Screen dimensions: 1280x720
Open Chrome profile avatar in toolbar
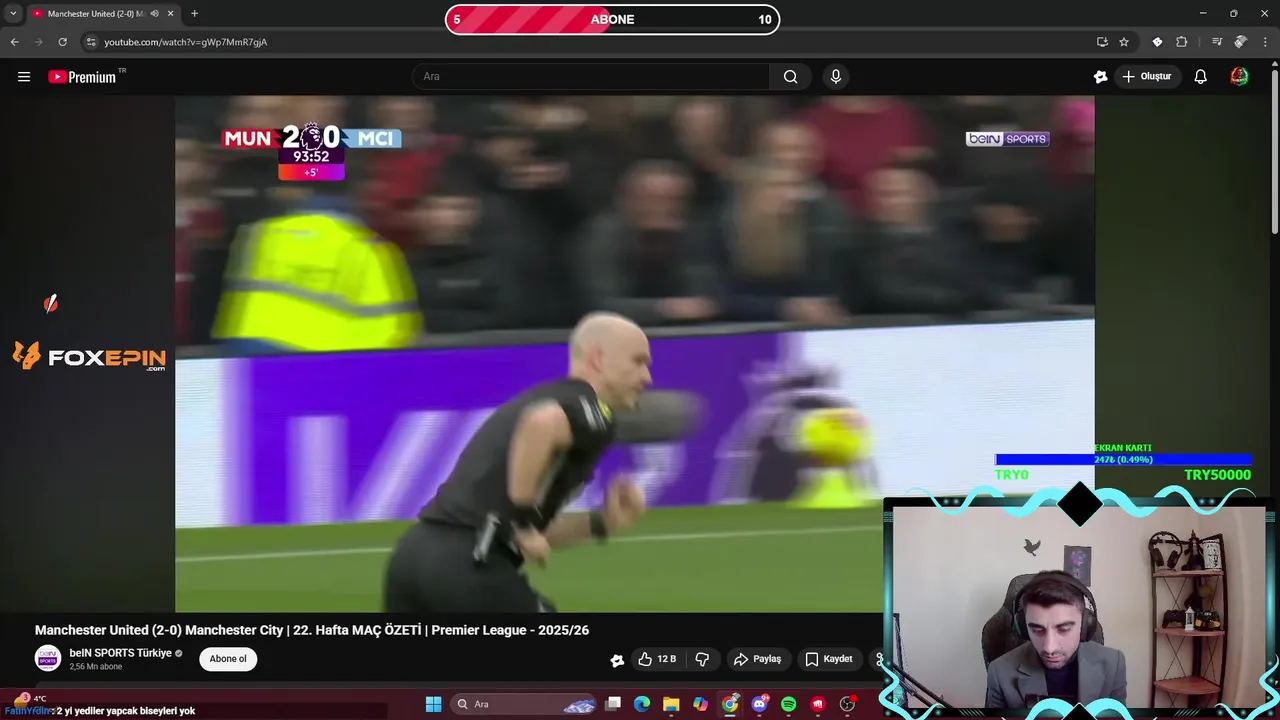1240,42
